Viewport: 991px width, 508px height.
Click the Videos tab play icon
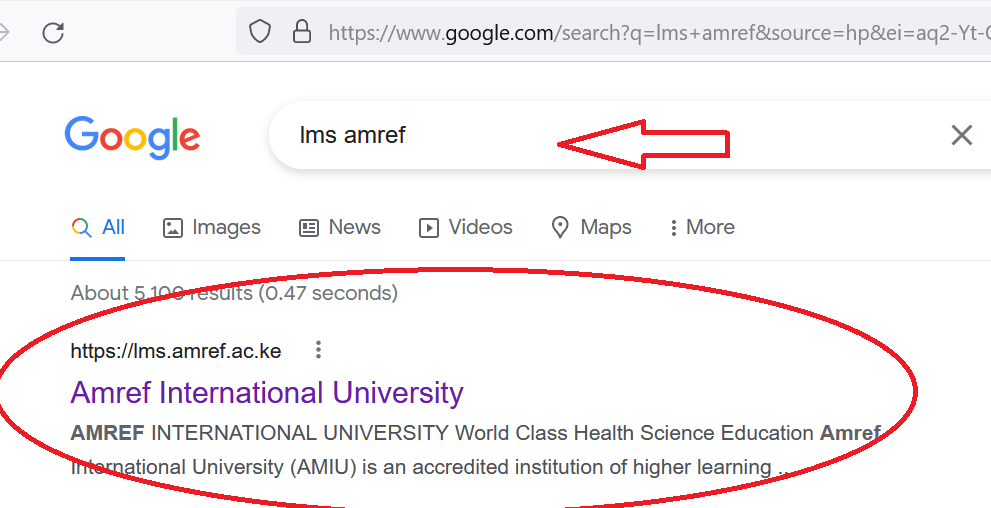point(429,228)
